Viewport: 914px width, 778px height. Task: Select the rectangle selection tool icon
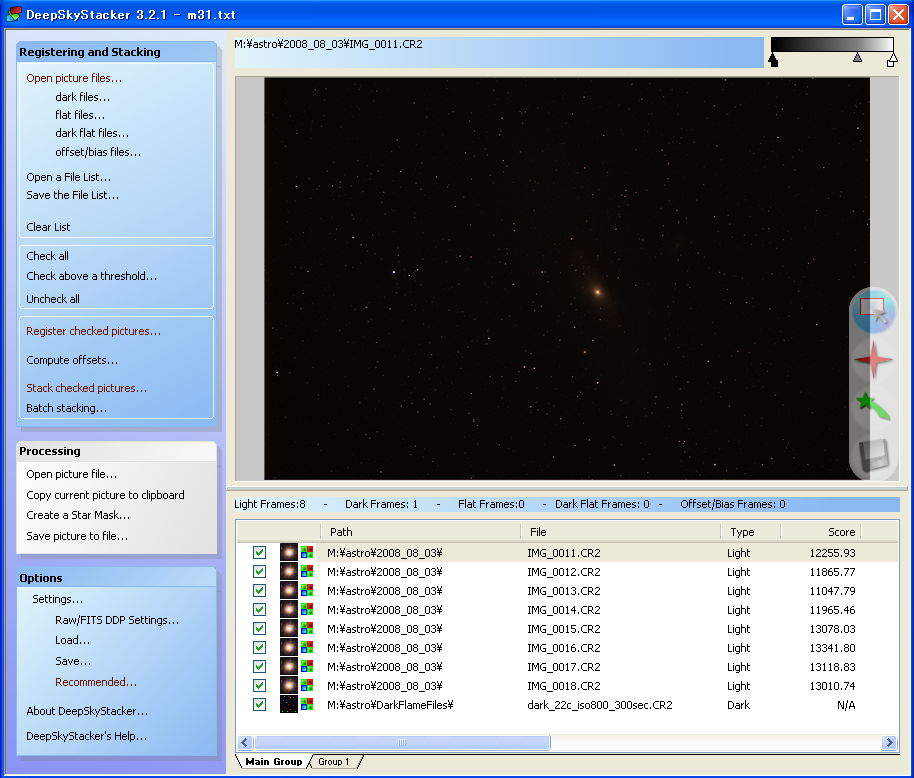[873, 311]
